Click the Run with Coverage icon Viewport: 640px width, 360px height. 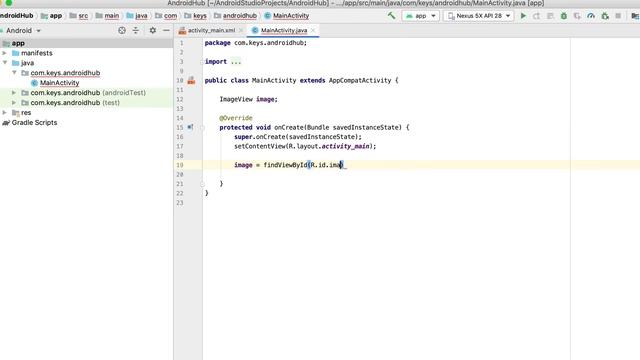[x=577, y=16]
